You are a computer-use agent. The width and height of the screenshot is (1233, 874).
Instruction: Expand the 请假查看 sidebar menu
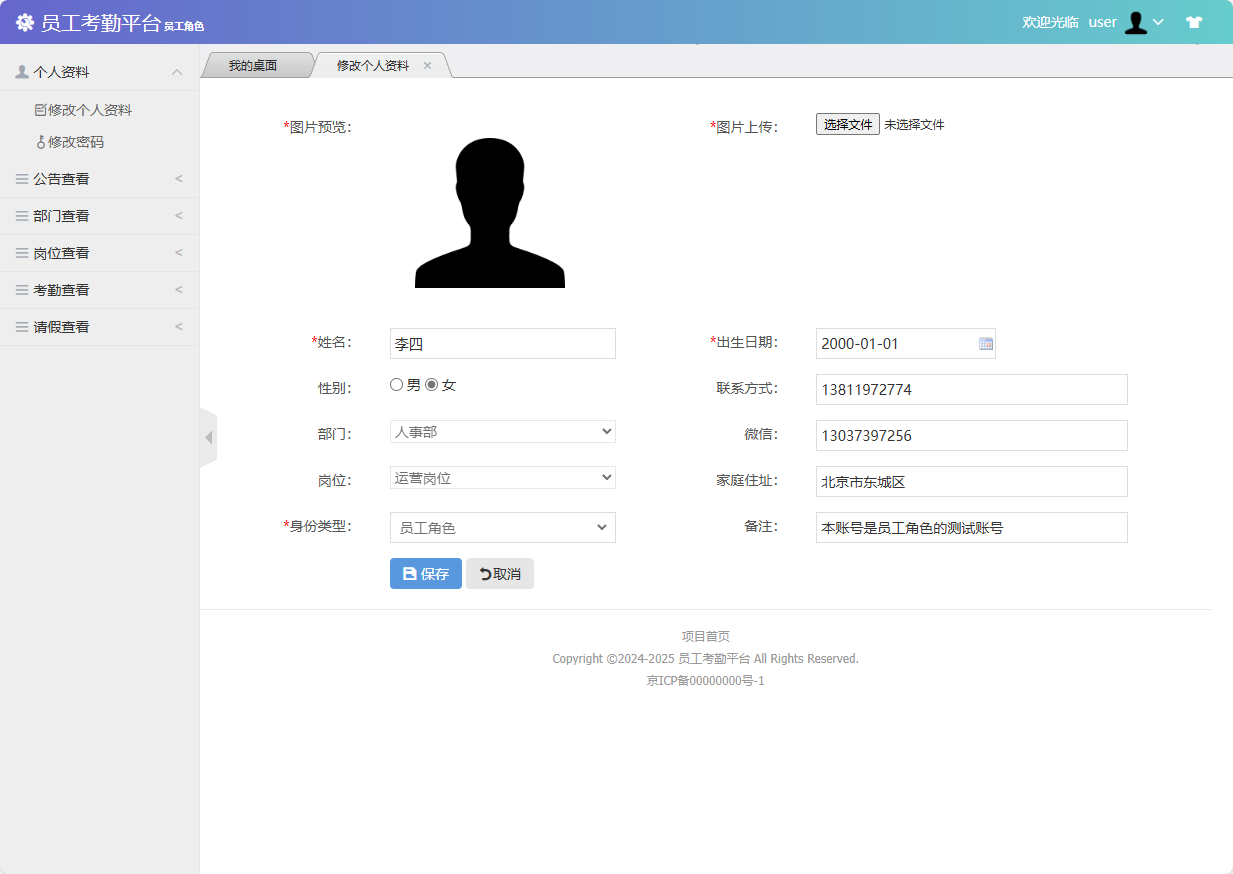[60, 326]
